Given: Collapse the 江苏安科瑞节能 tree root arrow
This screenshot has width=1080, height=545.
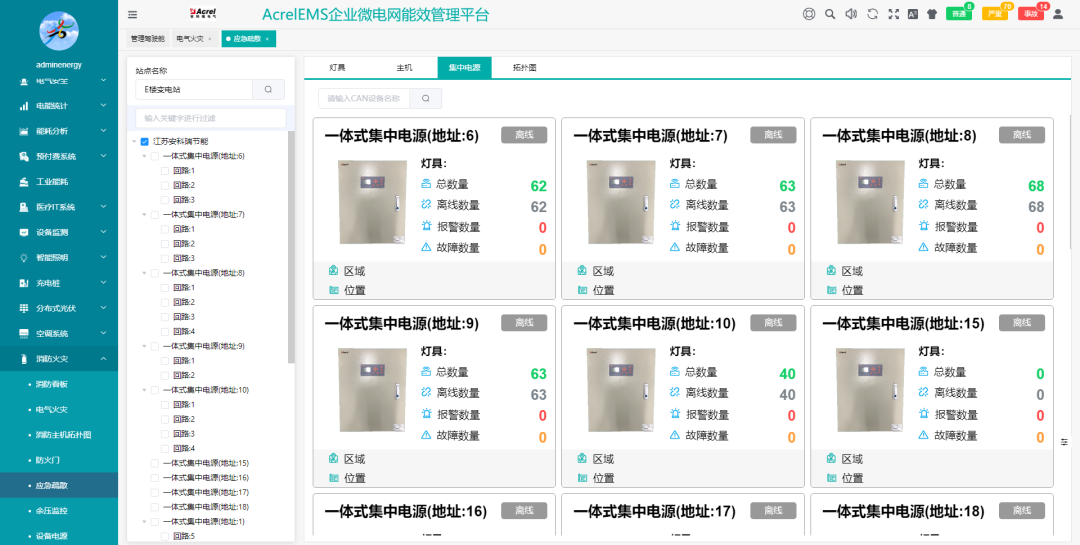Looking at the screenshot, I should (x=134, y=141).
